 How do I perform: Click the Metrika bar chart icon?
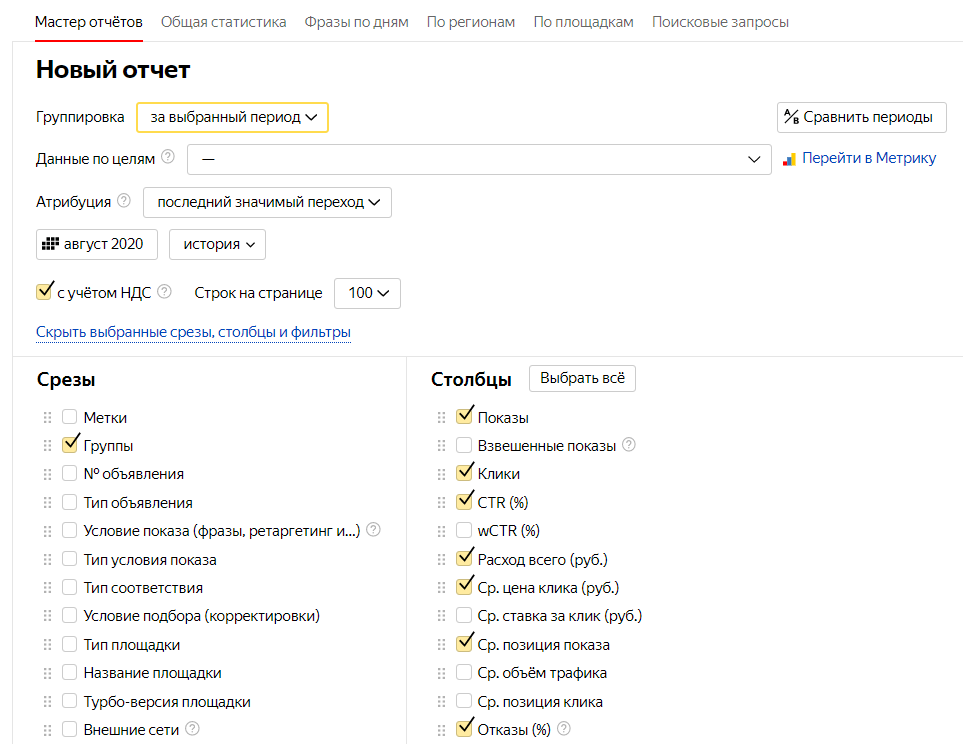click(789, 160)
